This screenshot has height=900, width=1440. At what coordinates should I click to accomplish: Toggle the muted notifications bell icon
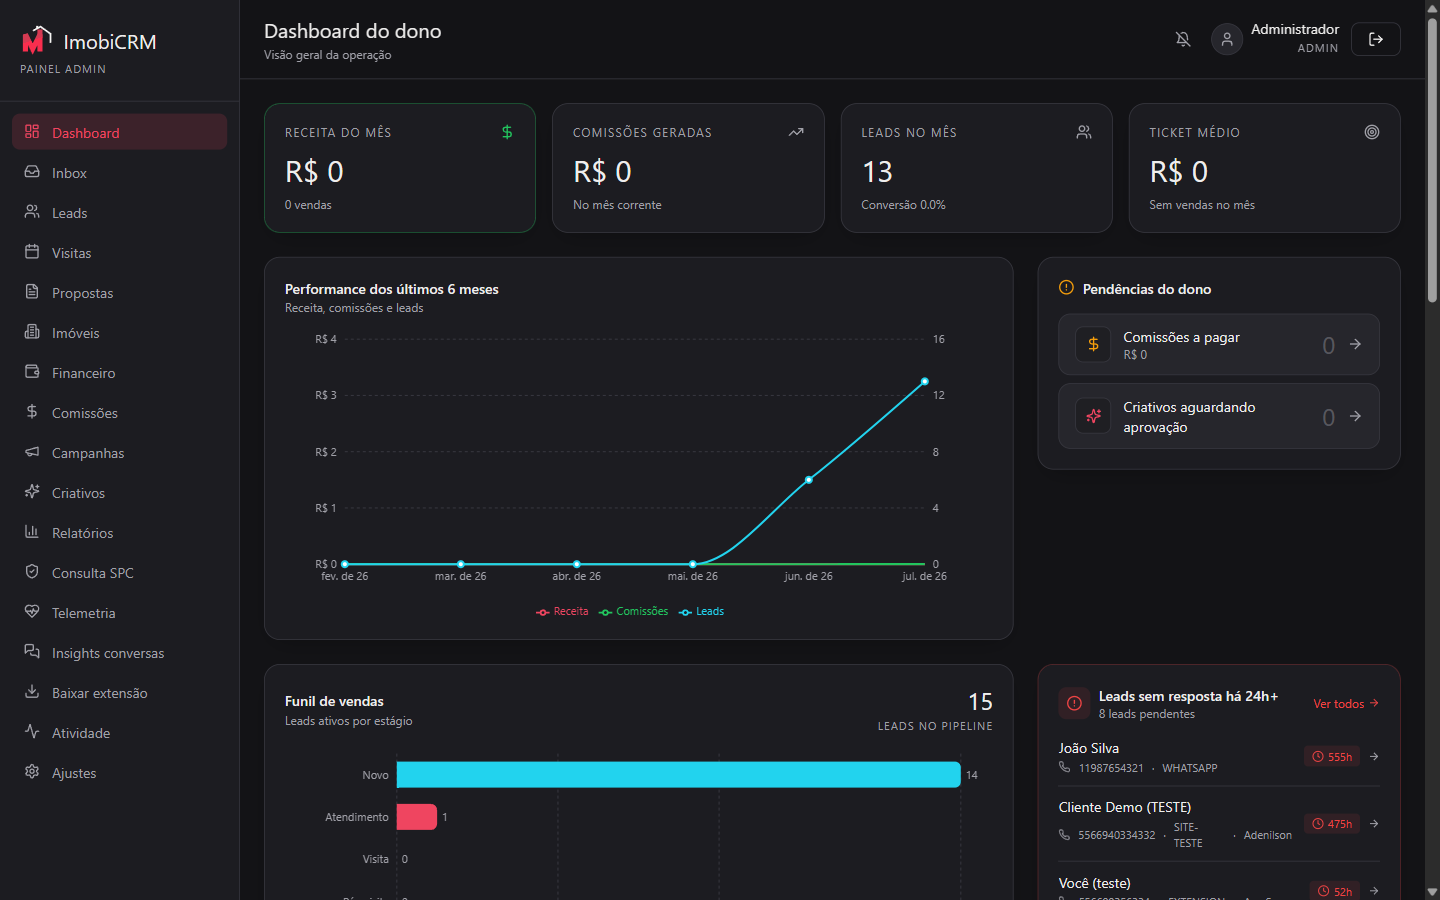pos(1183,39)
